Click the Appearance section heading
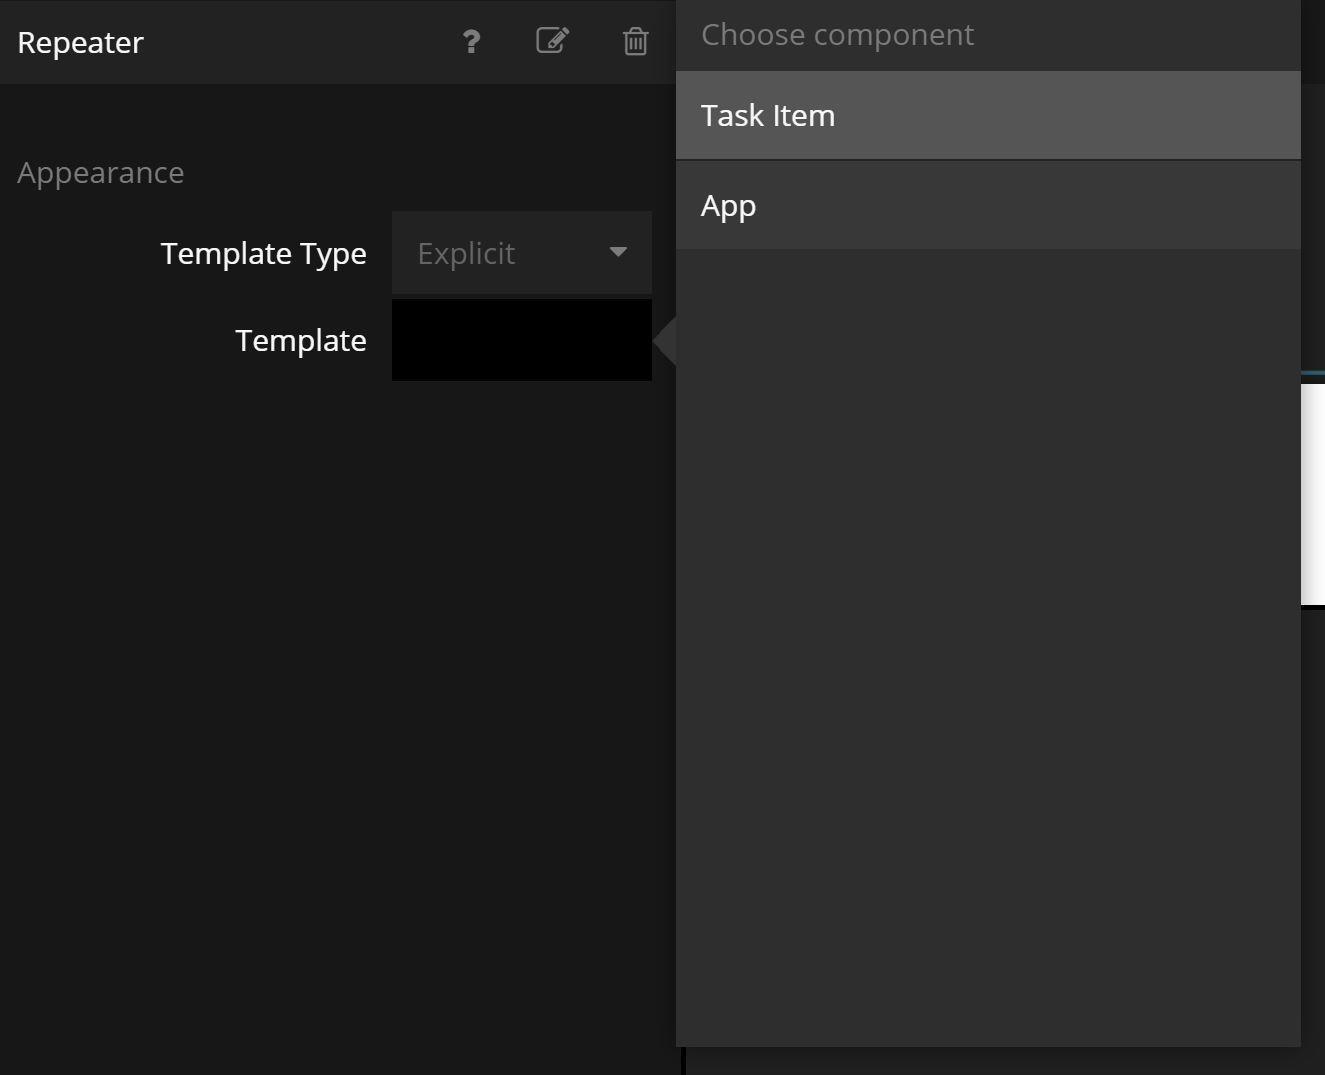Image resolution: width=1325 pixels, height=1075 pixels. pos(101,173)
